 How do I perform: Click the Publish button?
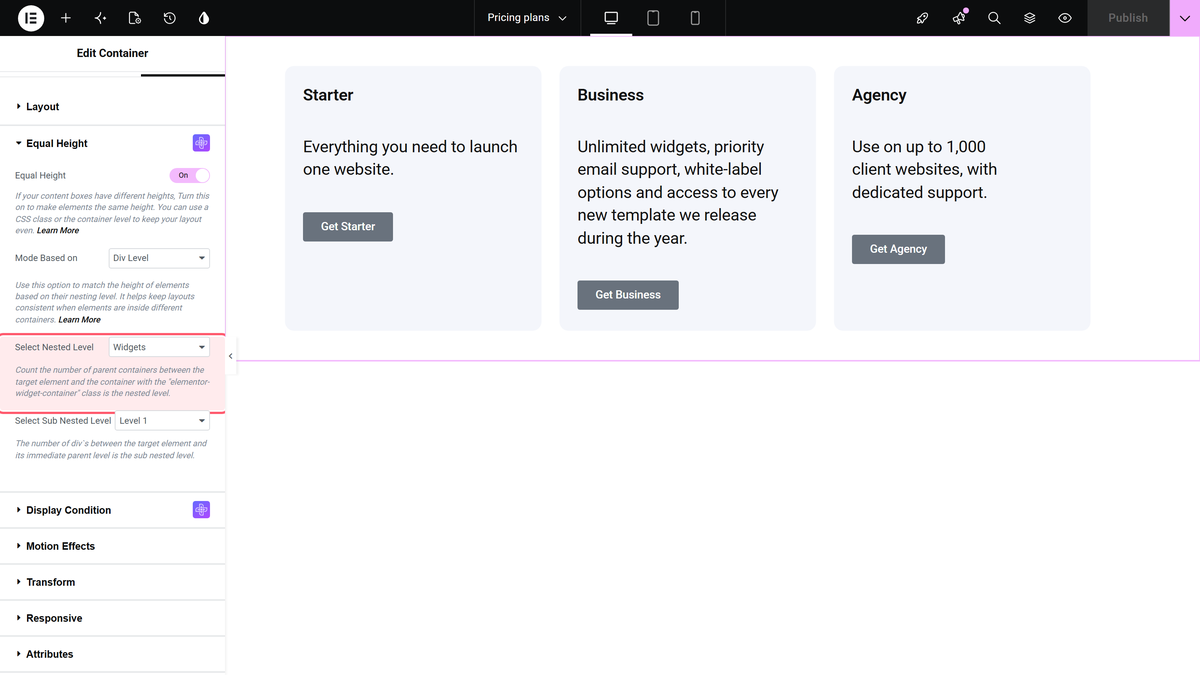[1128, 18]
